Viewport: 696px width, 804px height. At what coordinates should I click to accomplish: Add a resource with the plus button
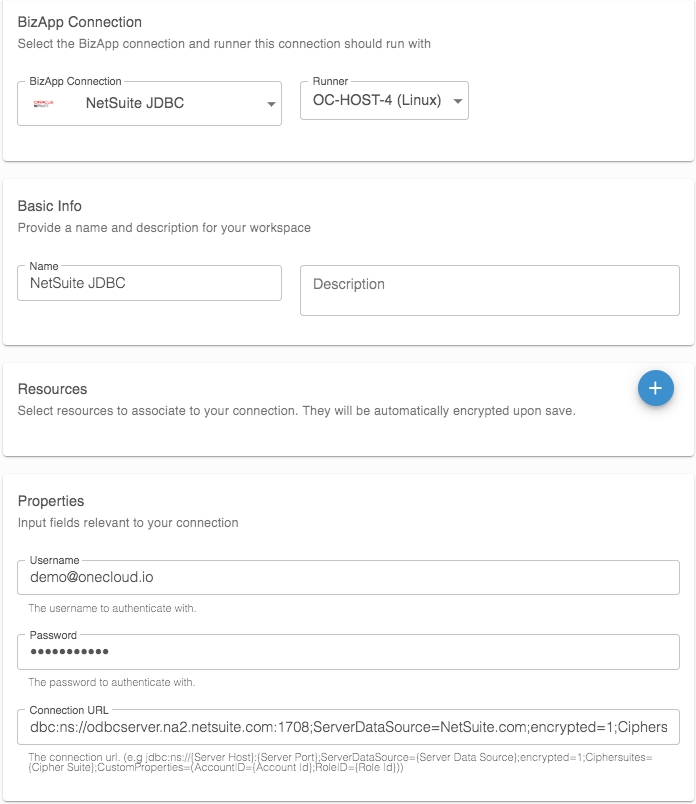tap(655, 388)
